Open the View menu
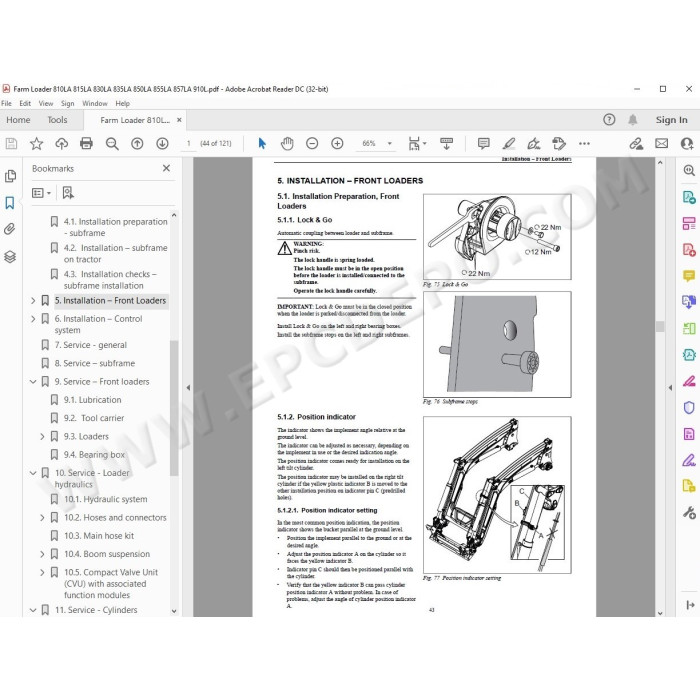 [46, 104]
